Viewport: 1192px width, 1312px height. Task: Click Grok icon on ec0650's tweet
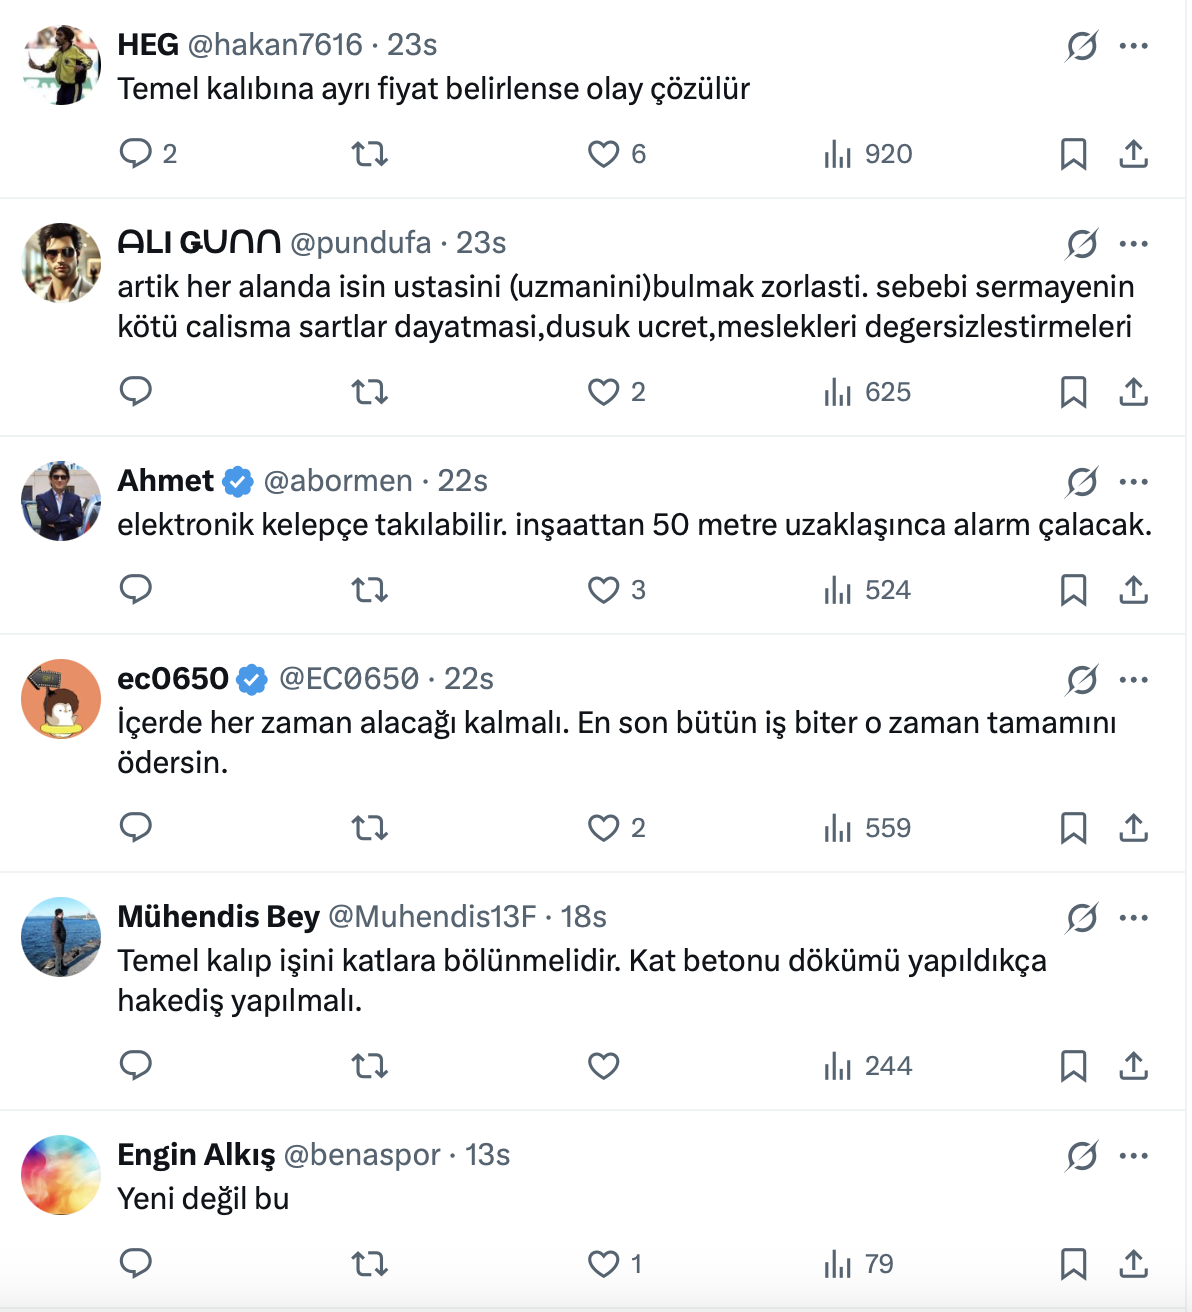[x=1081, y=680]
